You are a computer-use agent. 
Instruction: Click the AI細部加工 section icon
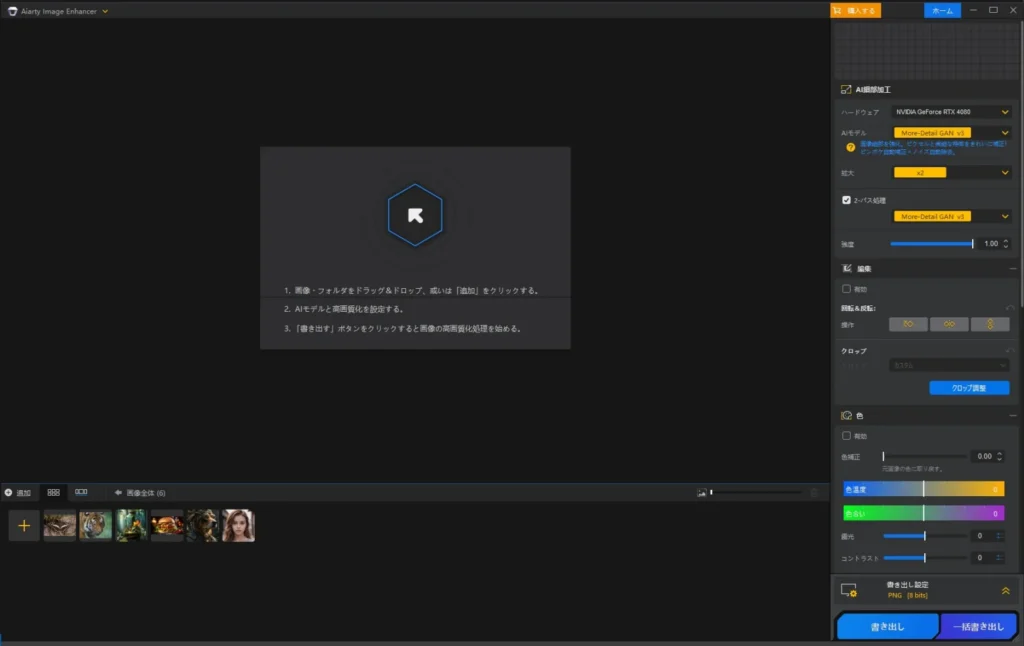(x=846, y=89)
